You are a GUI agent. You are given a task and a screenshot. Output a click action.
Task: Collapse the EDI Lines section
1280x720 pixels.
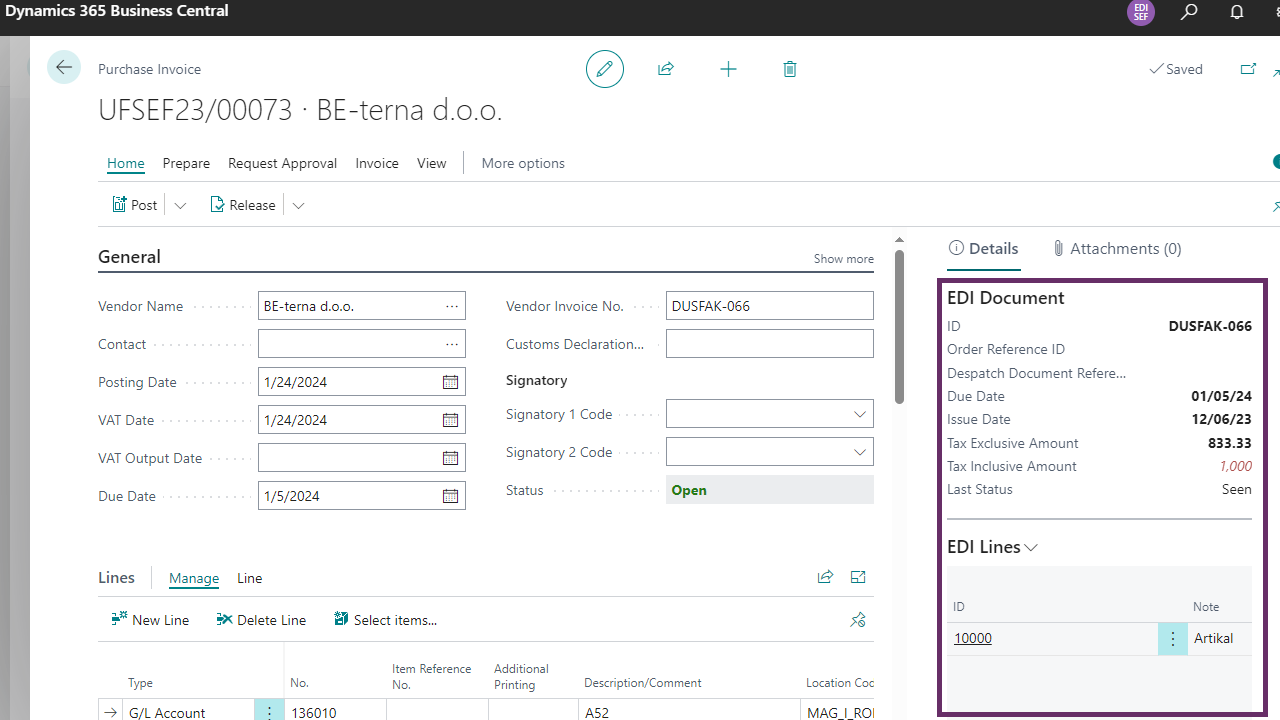pyautogui.click(x=1031, y=546)
